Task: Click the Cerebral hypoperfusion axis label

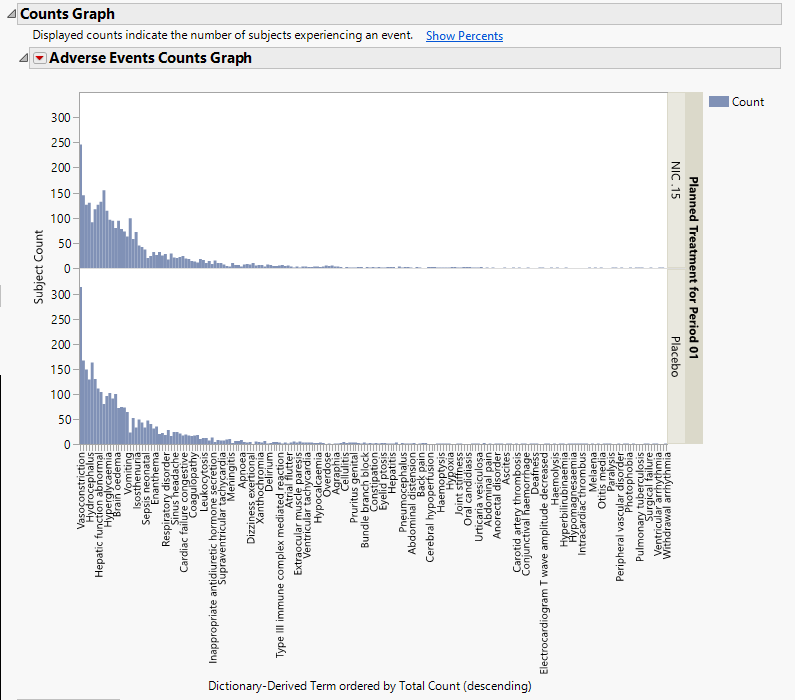Action: pyautogui.click(x=430, y=507)
